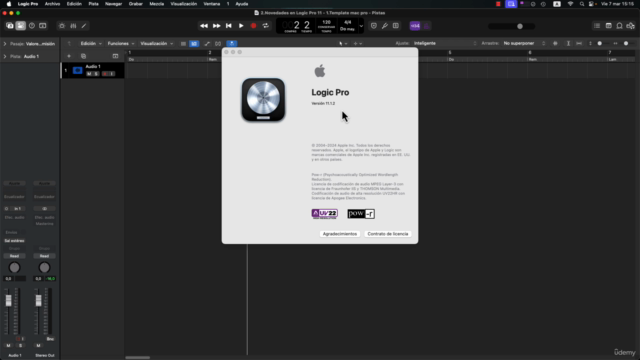Image resolution: width=640 pixels, height=360 pixels.
Task: Toggle the vertical auto zoom button
Action: (568, 43)
